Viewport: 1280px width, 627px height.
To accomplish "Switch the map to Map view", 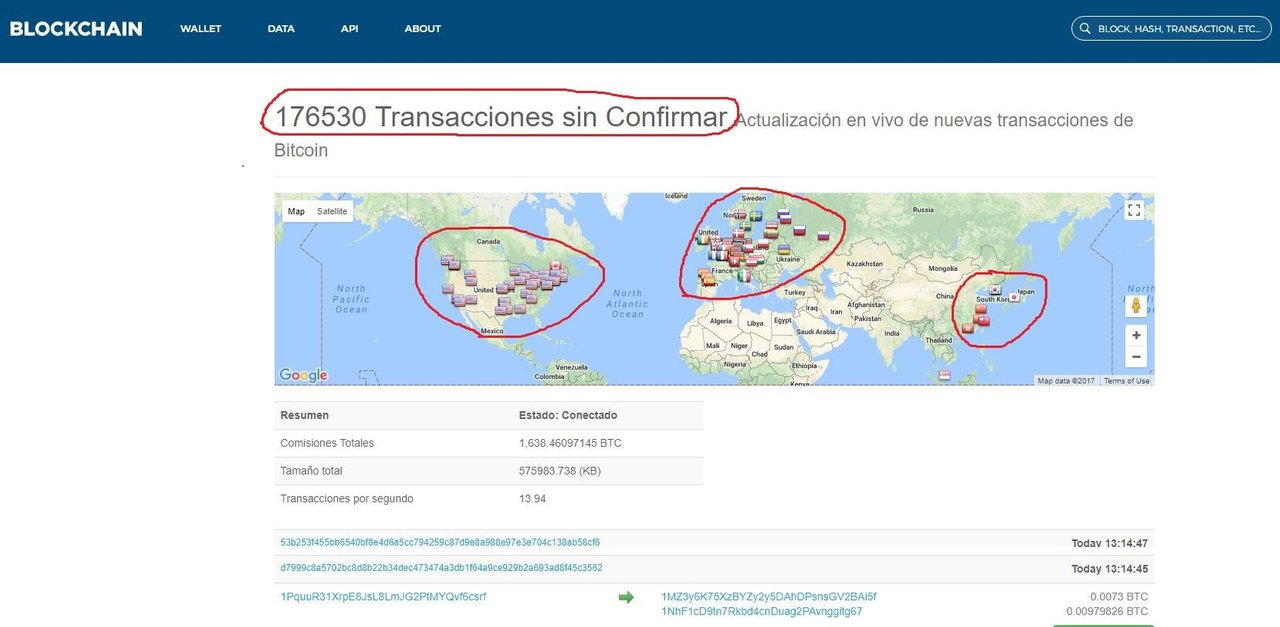I will point(296,211).
